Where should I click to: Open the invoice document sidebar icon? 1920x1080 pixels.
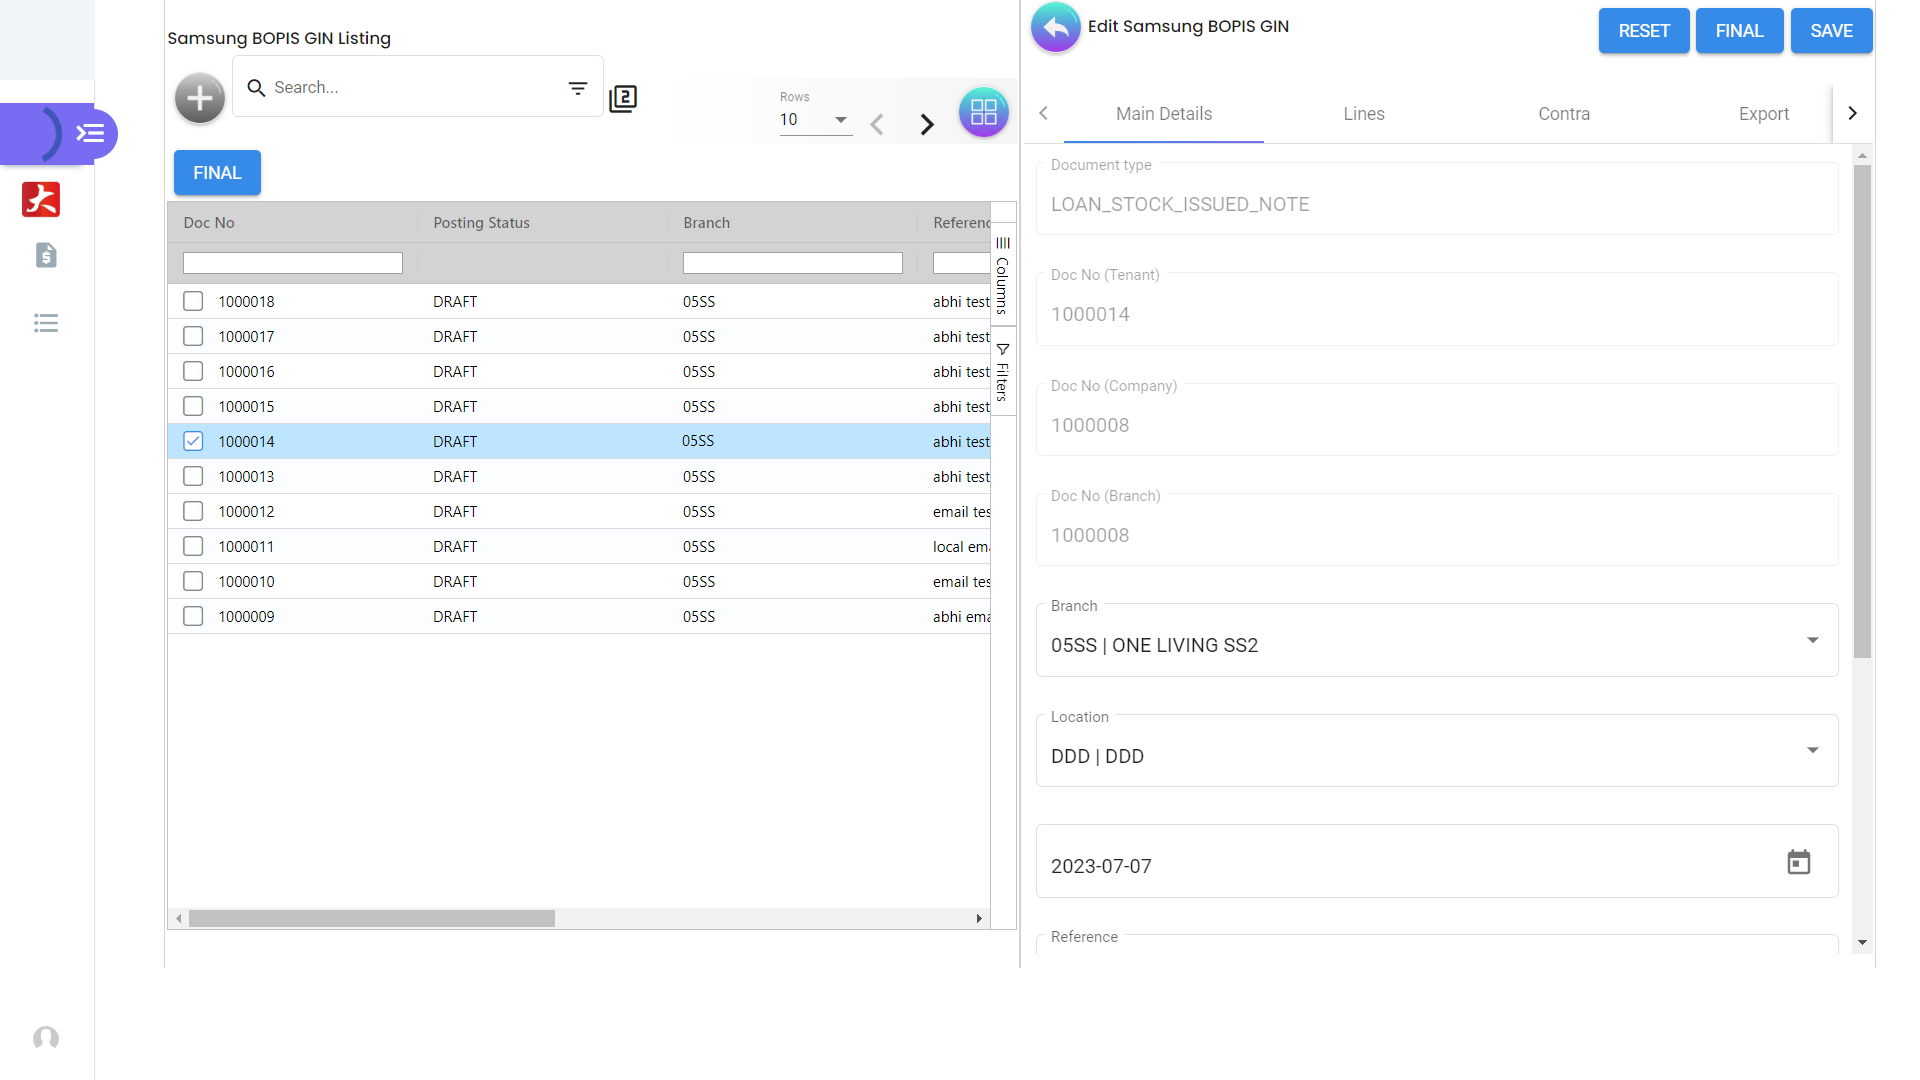(x=46, y=255)
